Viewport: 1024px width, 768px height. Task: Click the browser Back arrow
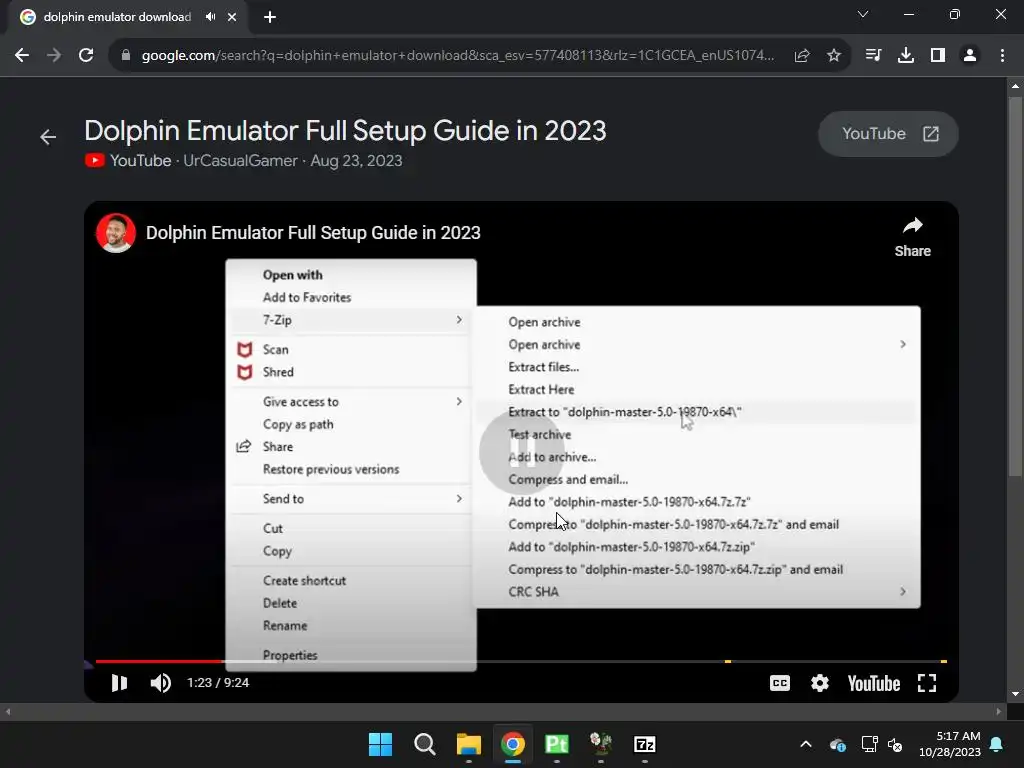pyautogui.click(x=22, y=56)
